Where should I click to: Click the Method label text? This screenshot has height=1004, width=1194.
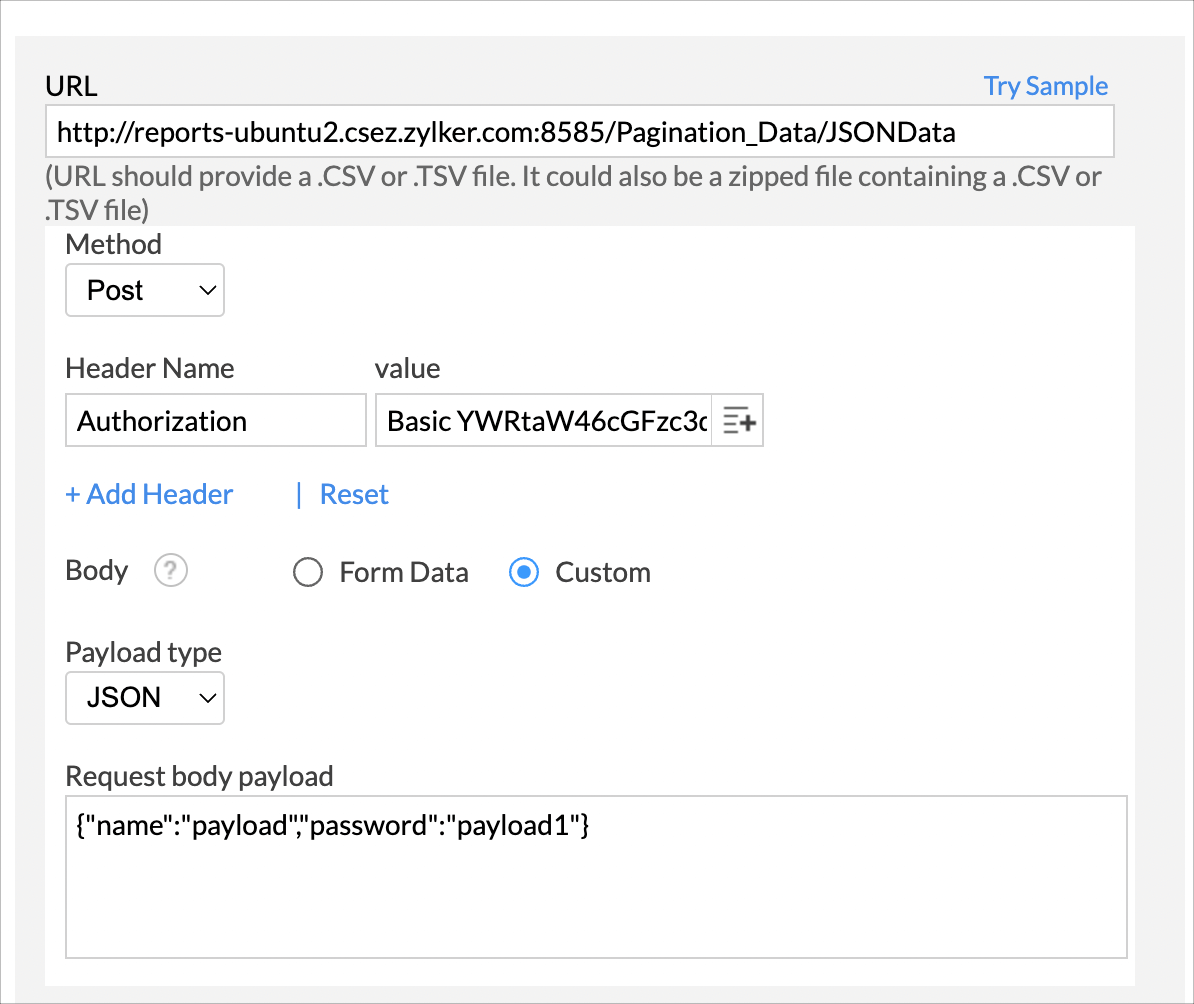tap(113, 244)
